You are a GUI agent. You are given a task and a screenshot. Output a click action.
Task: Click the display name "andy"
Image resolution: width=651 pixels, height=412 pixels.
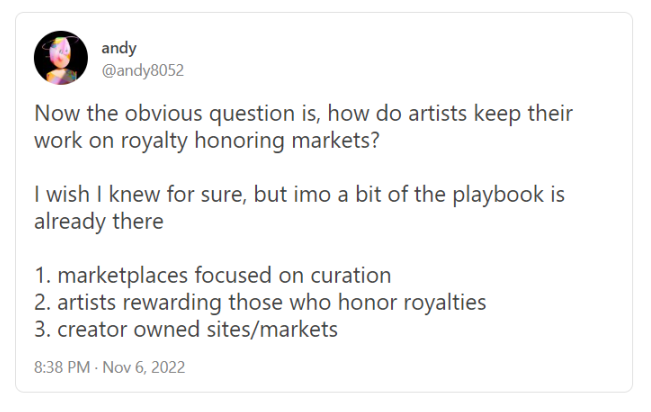119,48
